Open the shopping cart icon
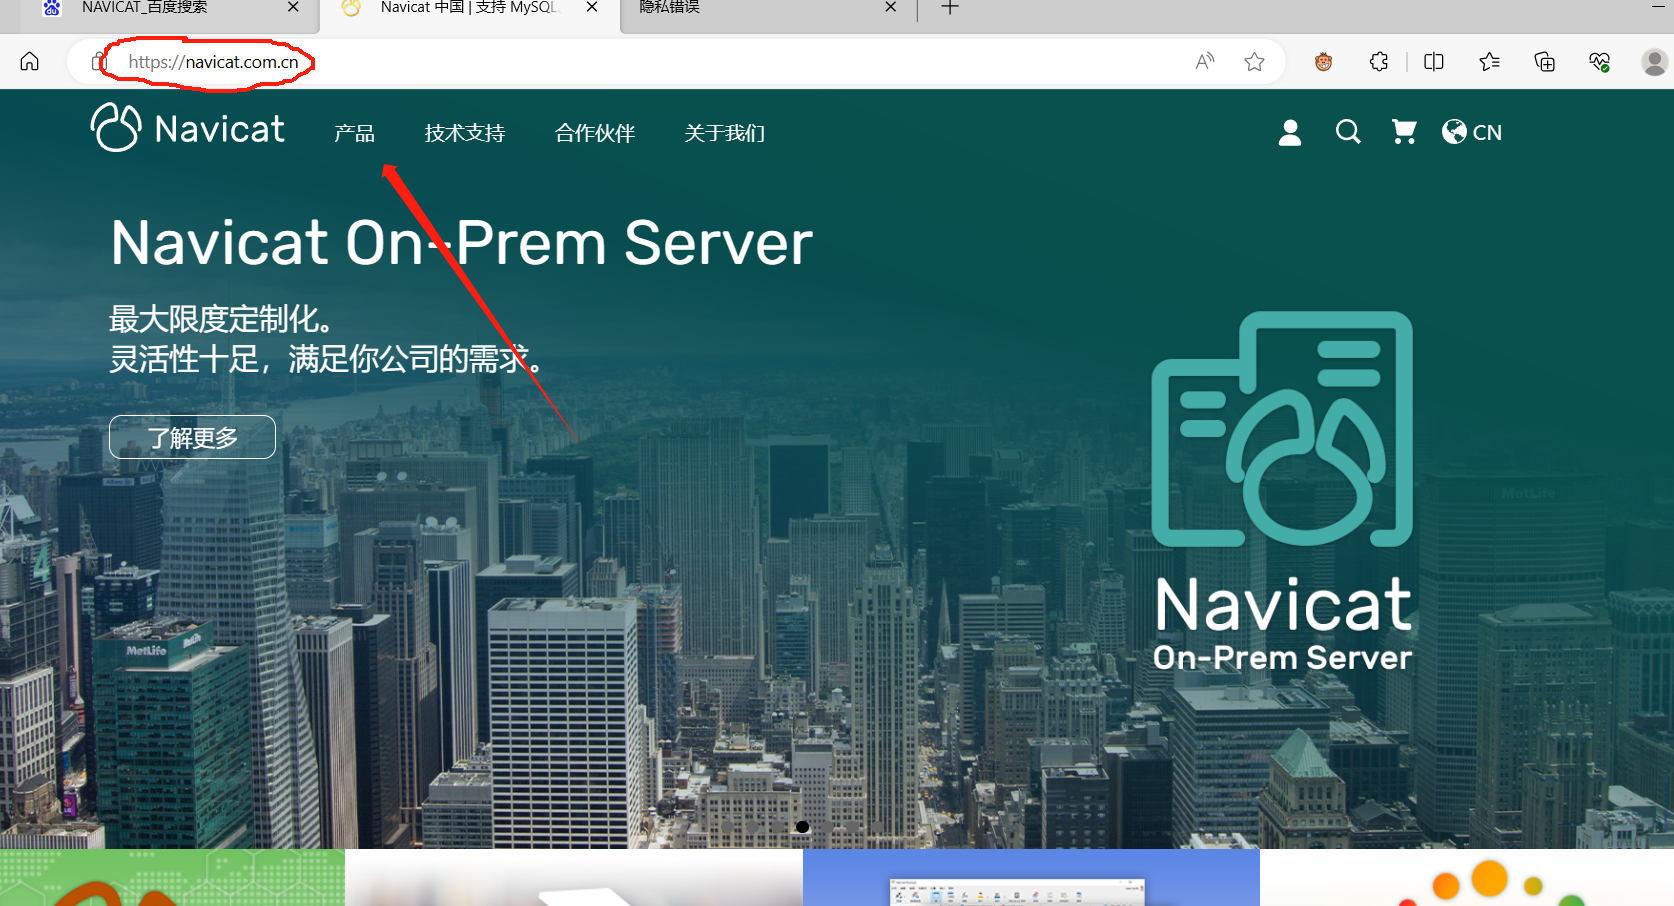This screenshot has height=906, width=1674. [1404, 132]
